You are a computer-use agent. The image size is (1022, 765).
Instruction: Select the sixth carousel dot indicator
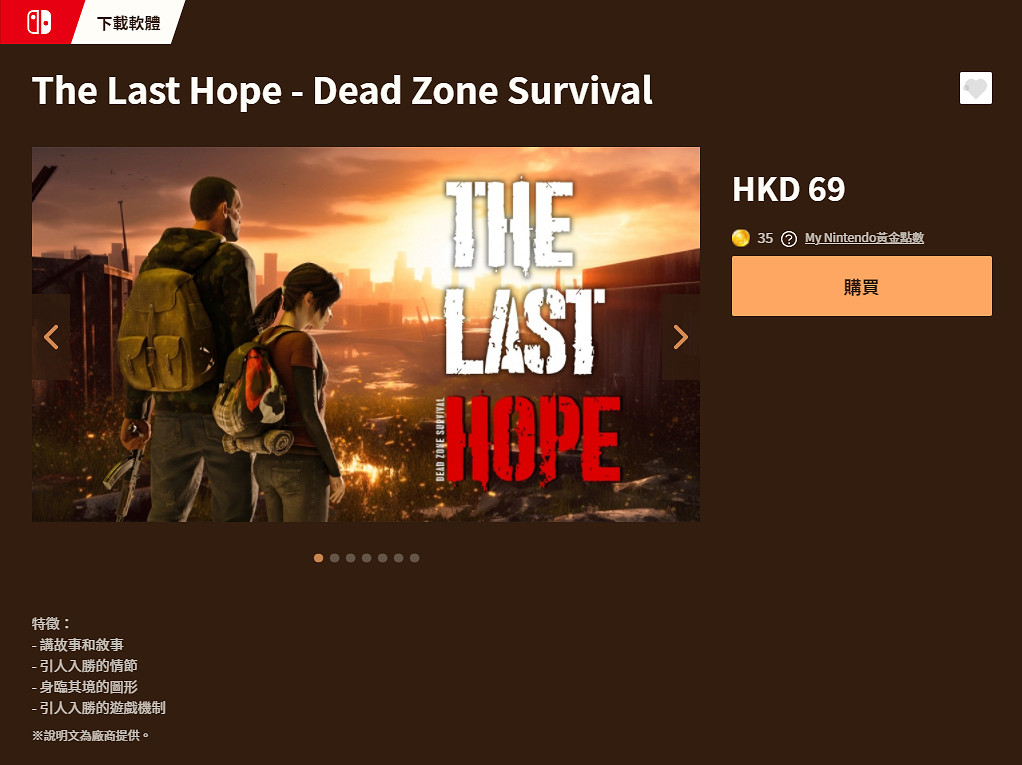coord(398,558)
